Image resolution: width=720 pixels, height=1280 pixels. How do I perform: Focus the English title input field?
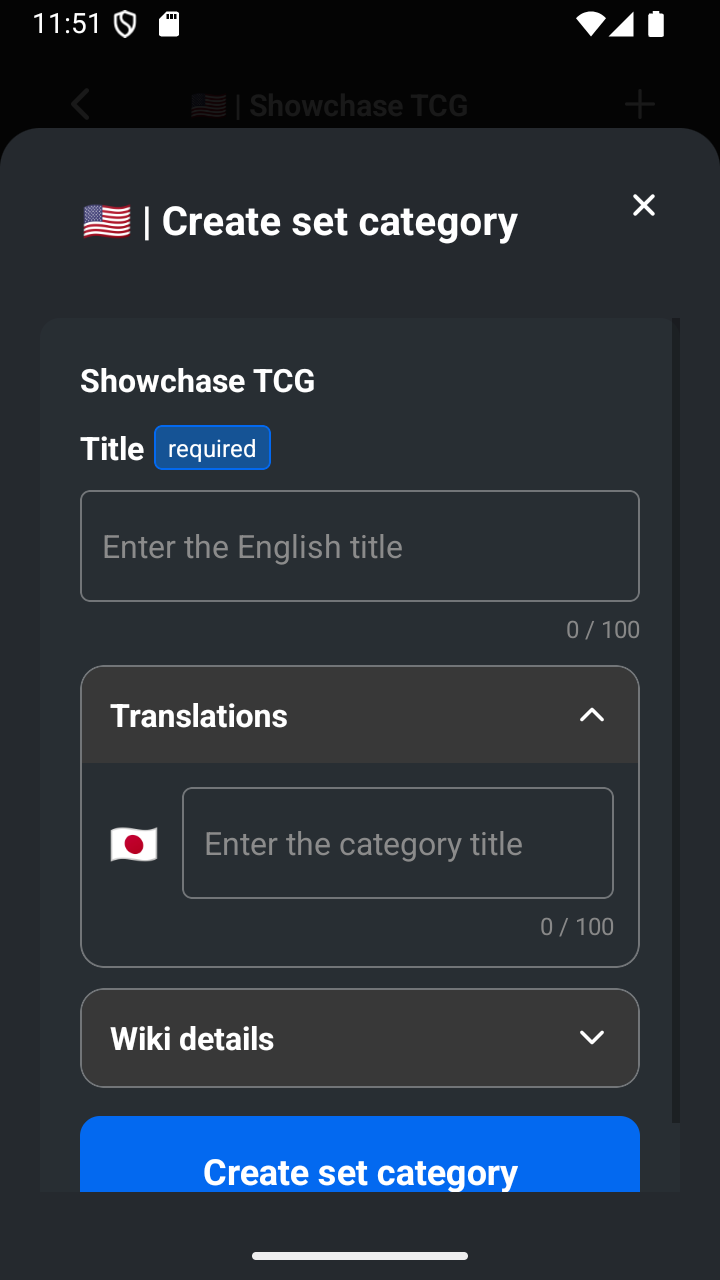point(360,546)
